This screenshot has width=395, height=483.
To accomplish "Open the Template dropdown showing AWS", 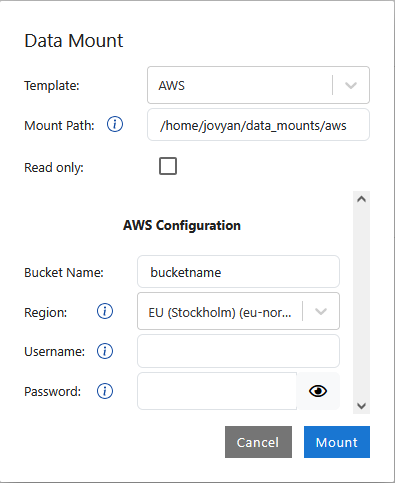I will [258, 85].
